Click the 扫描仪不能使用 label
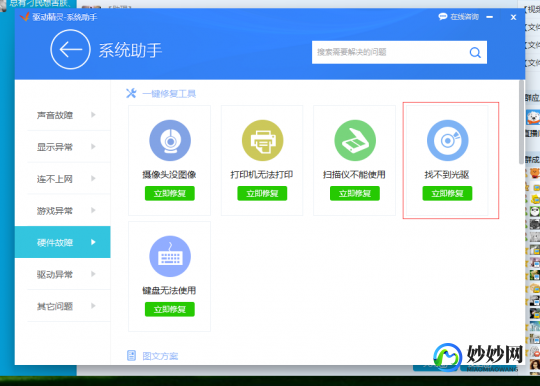Screen dimensions: 540x386 pos(354,175)
